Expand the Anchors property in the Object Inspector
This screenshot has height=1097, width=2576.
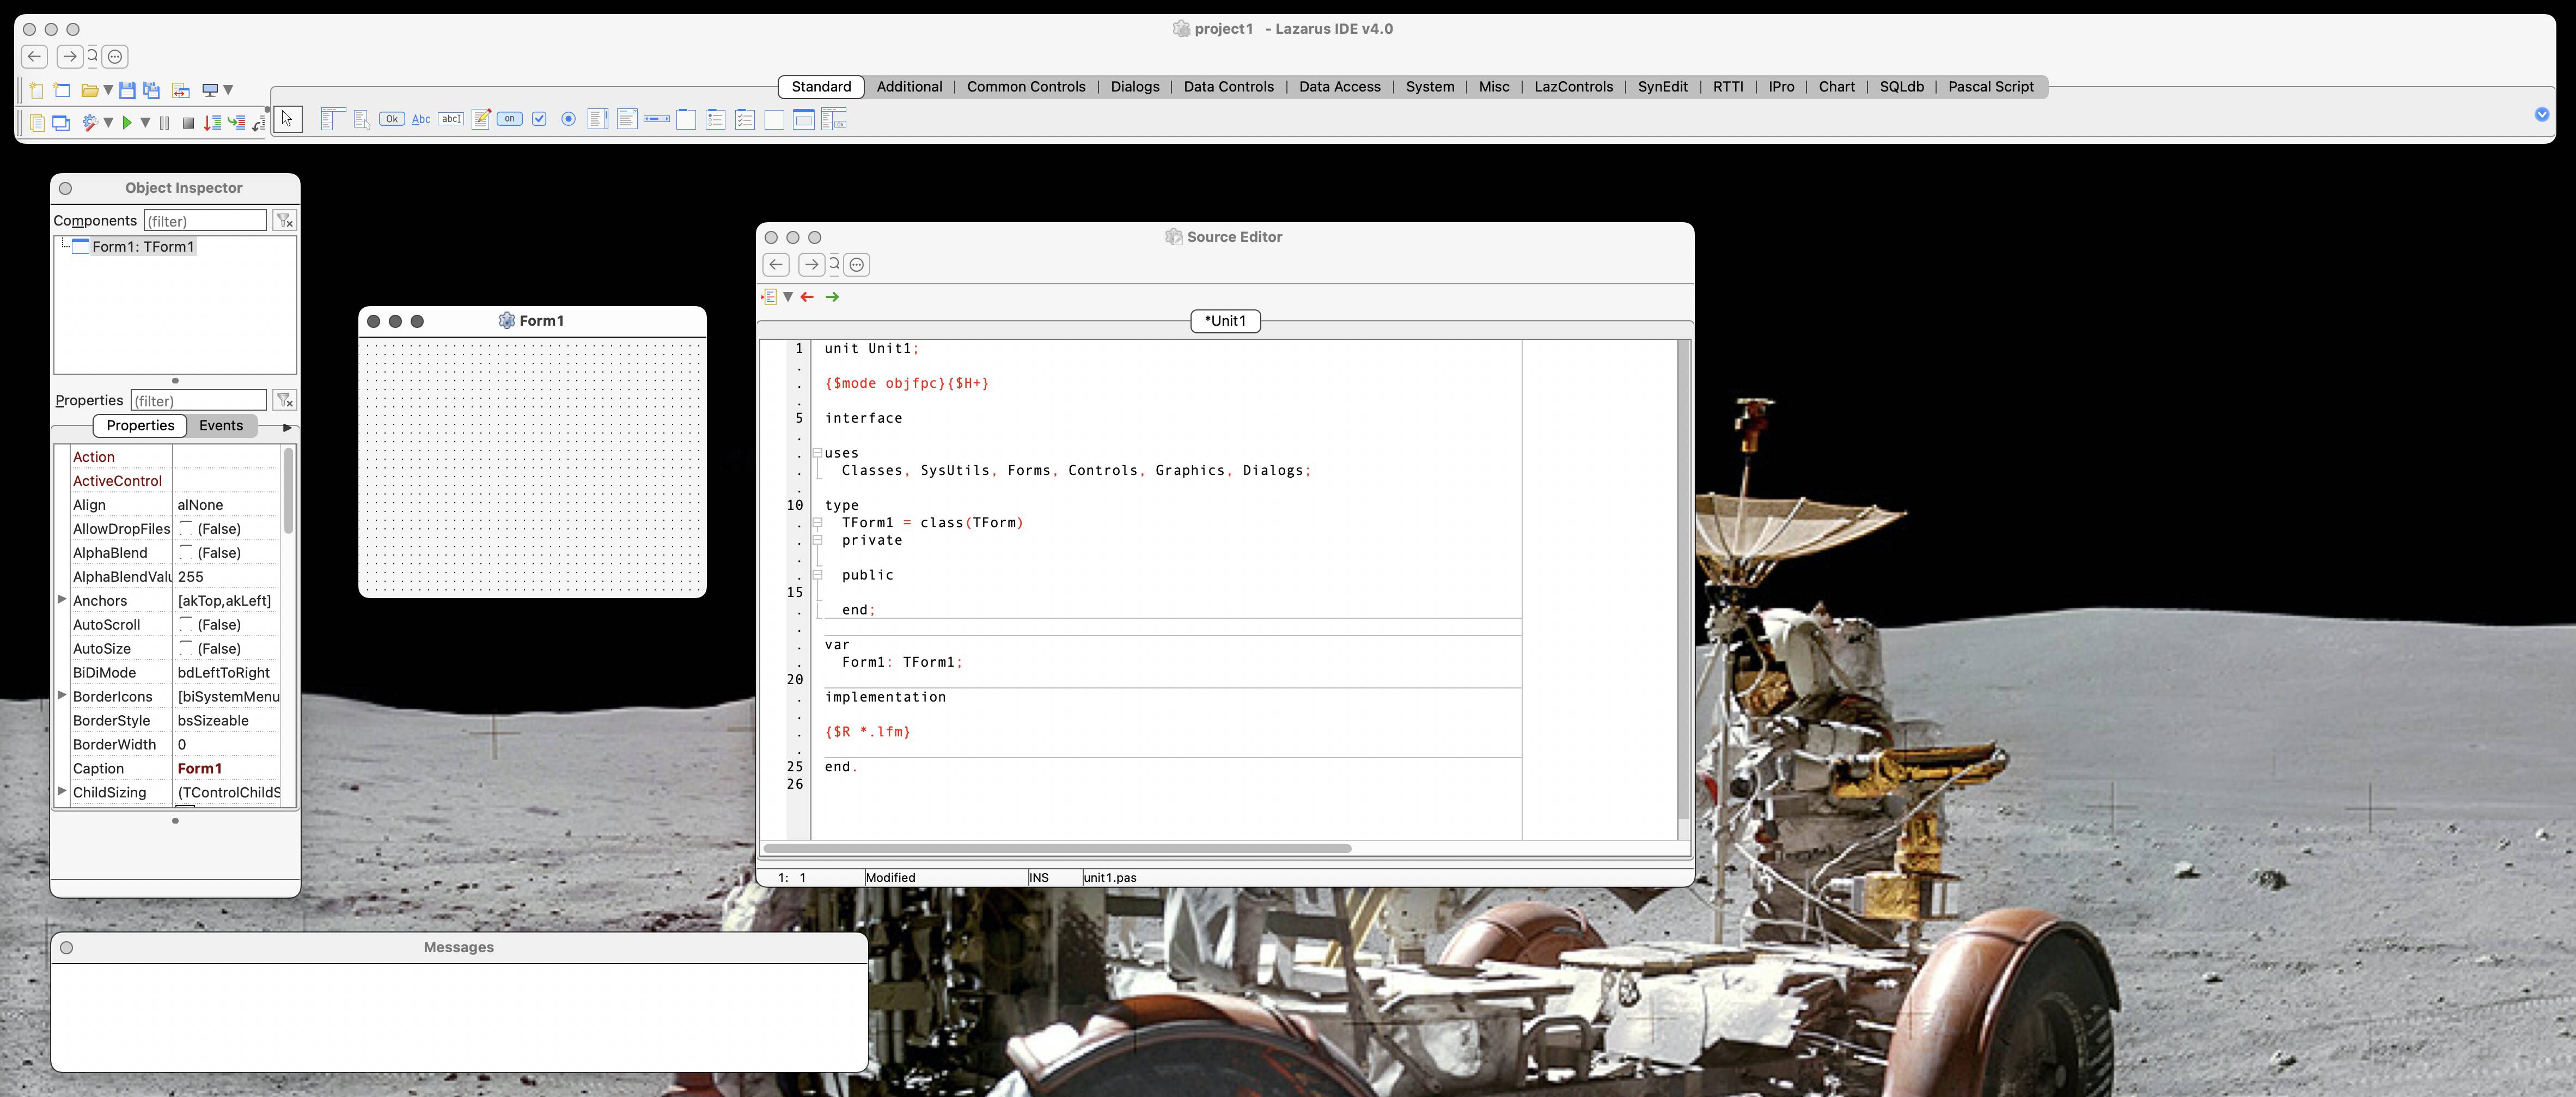(62, 600)
